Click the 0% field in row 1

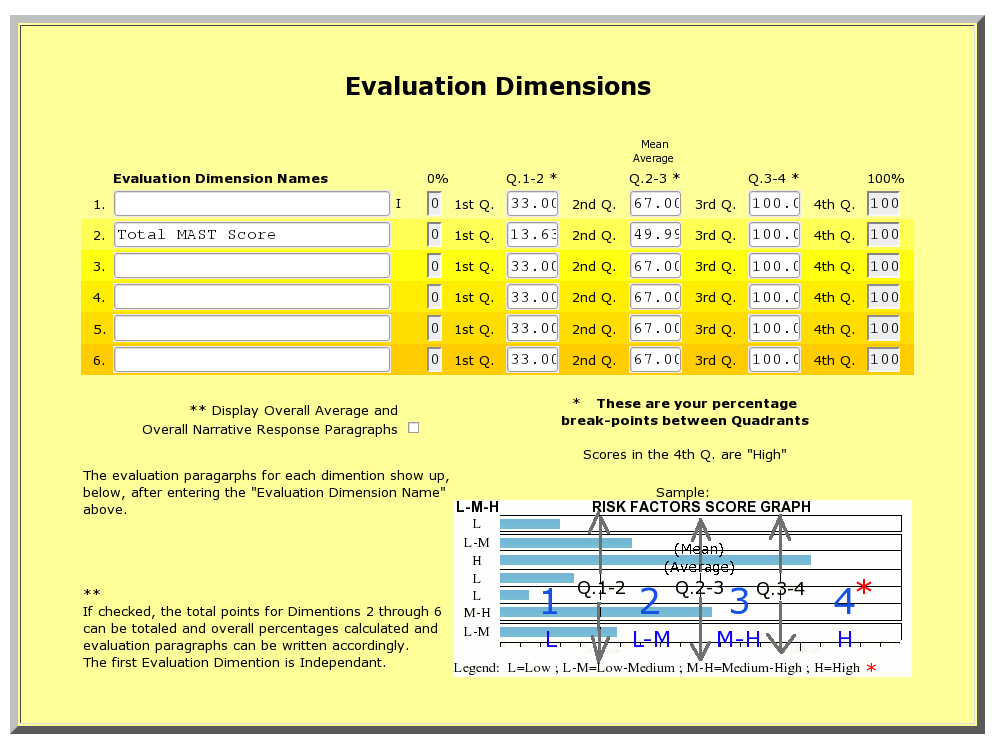(x=434, y=203)
